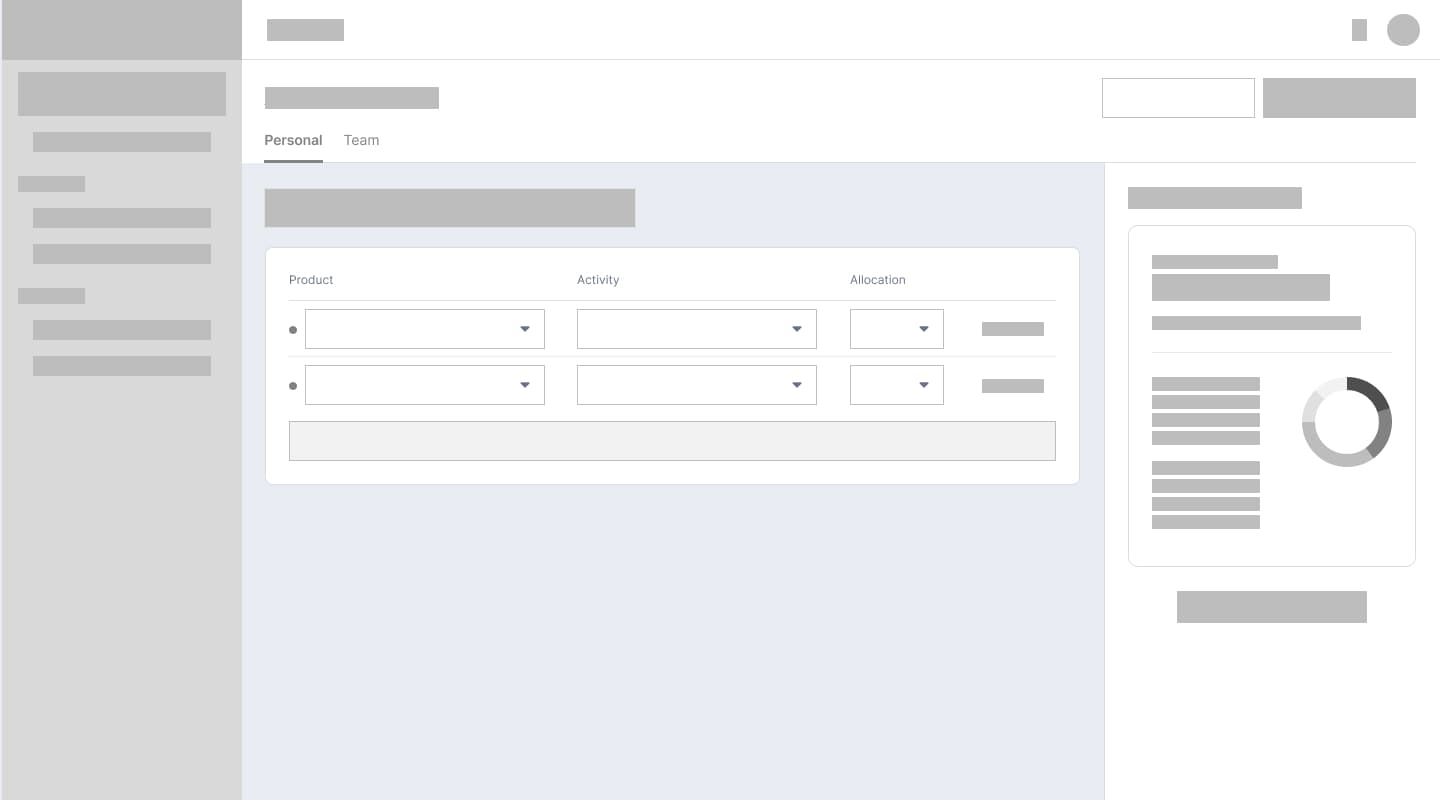Expand the second row's Activity dropdown
This screenshot has height=800, width=1440.
click(697, 385)
